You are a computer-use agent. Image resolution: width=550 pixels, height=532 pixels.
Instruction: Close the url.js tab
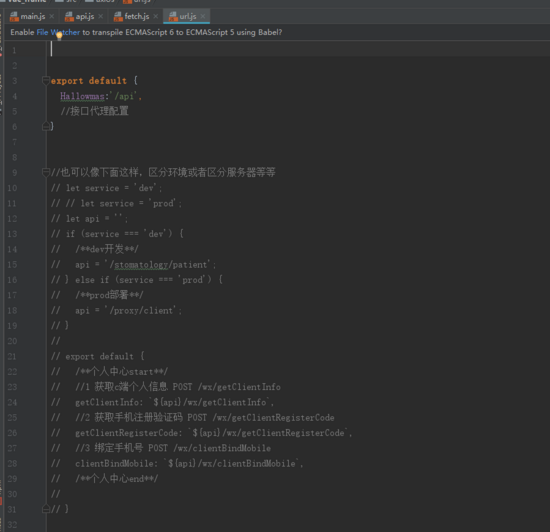tap(203, 16)
